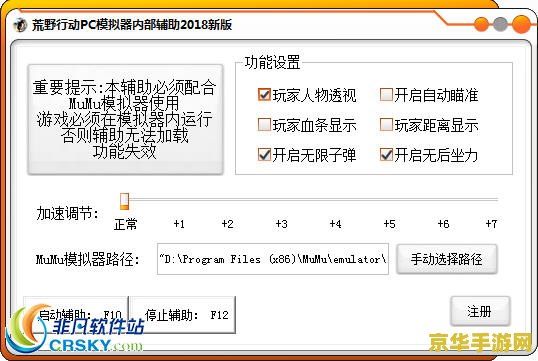The height and width of the screenshot is (361, 538).
Task: Click the 功能设置 group label
Action: click(272, 62)
